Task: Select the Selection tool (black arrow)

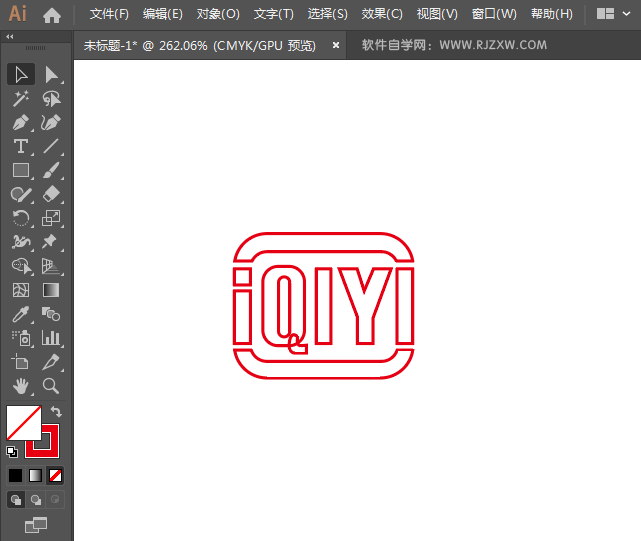Action: tap(21, 74)
